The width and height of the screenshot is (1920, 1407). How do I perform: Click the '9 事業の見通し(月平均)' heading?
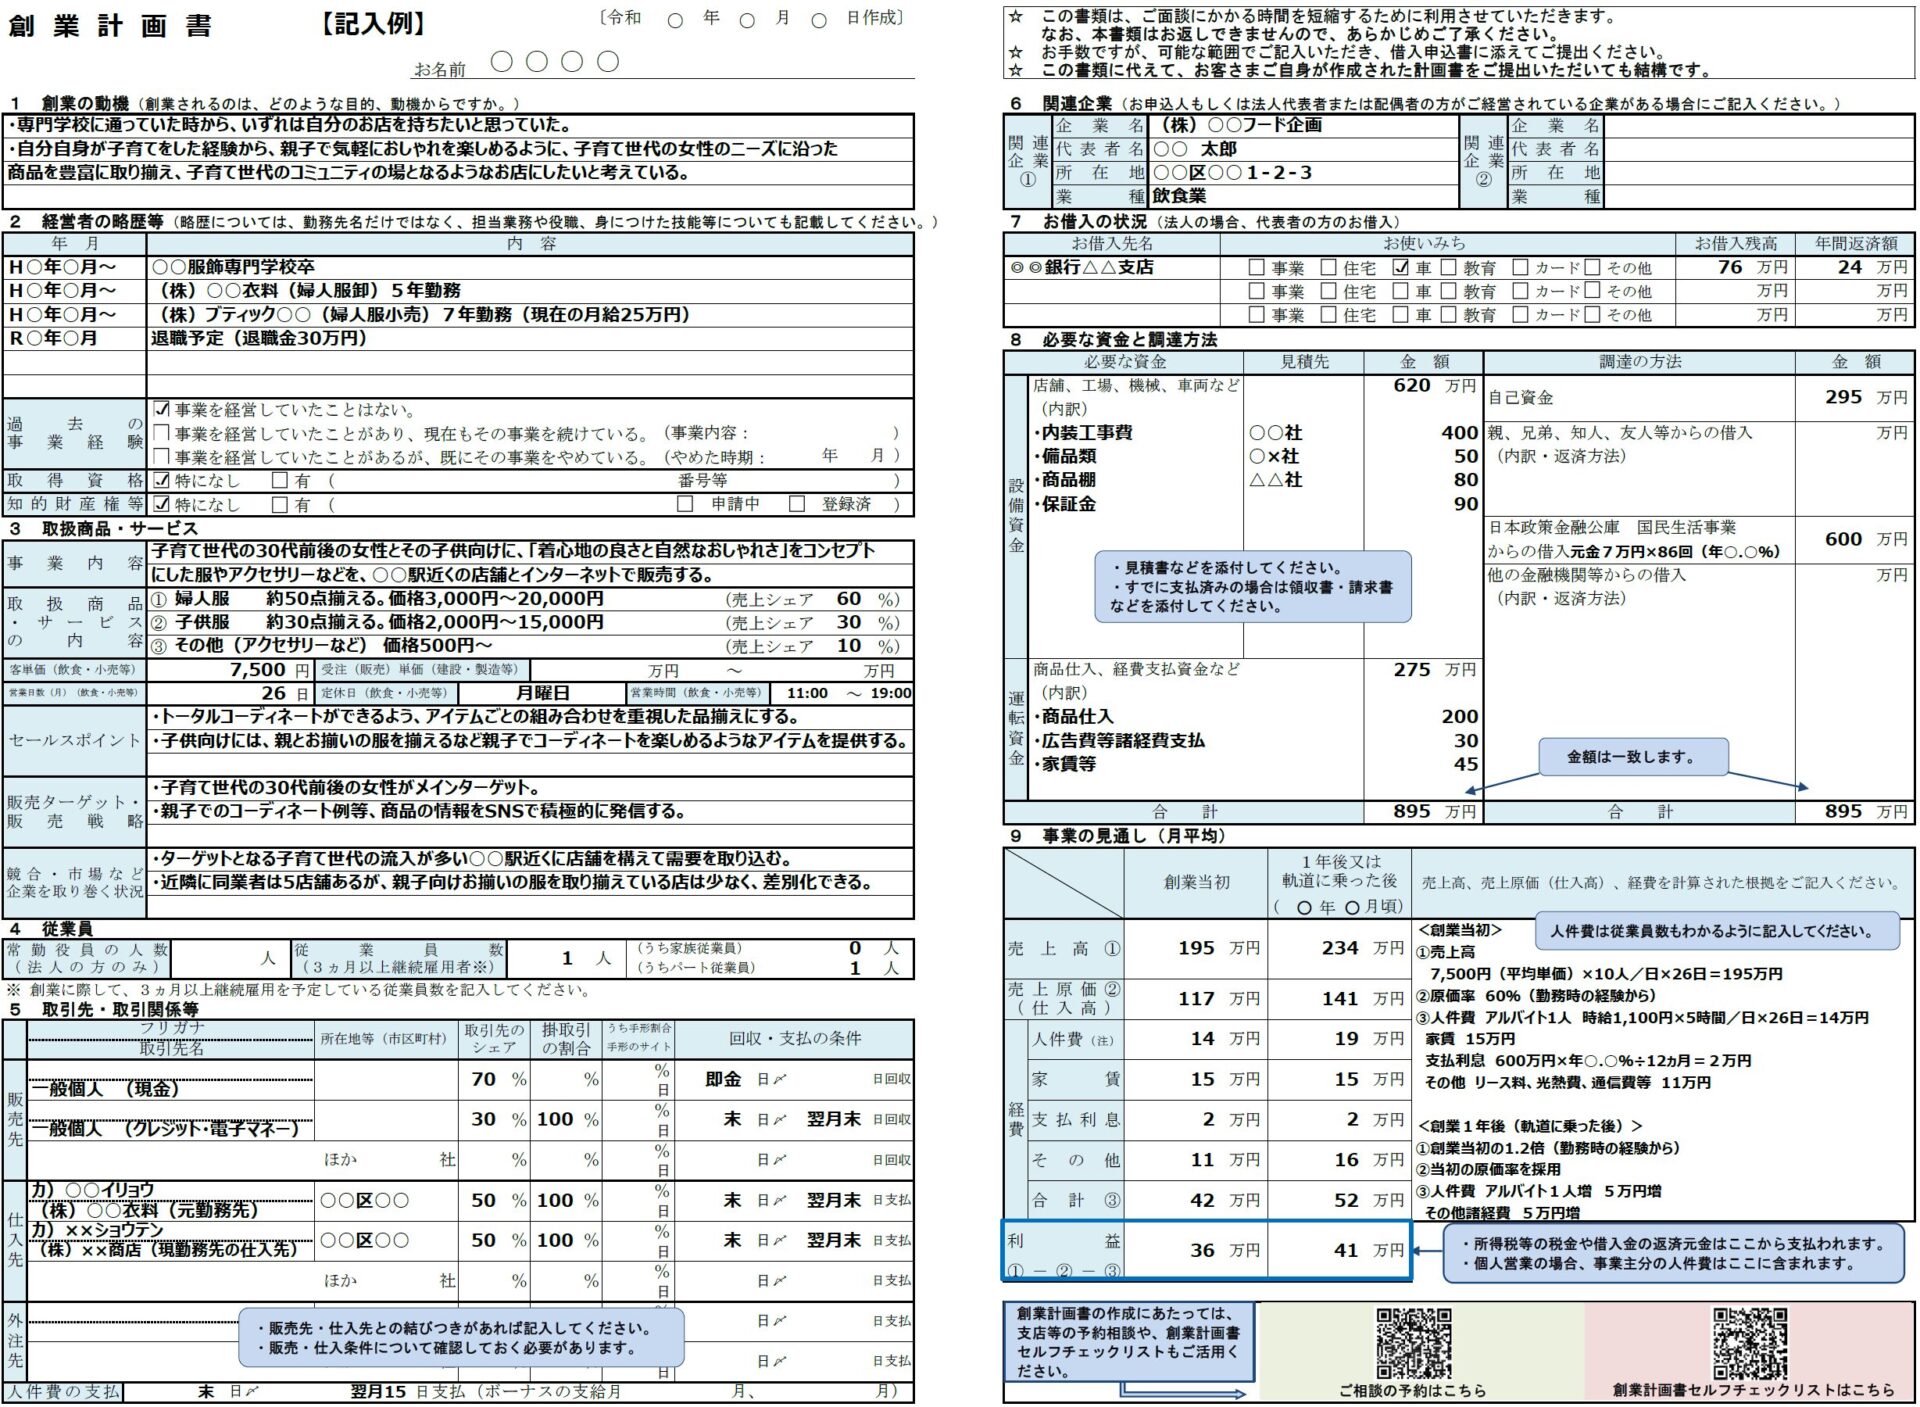[1118, 836]
